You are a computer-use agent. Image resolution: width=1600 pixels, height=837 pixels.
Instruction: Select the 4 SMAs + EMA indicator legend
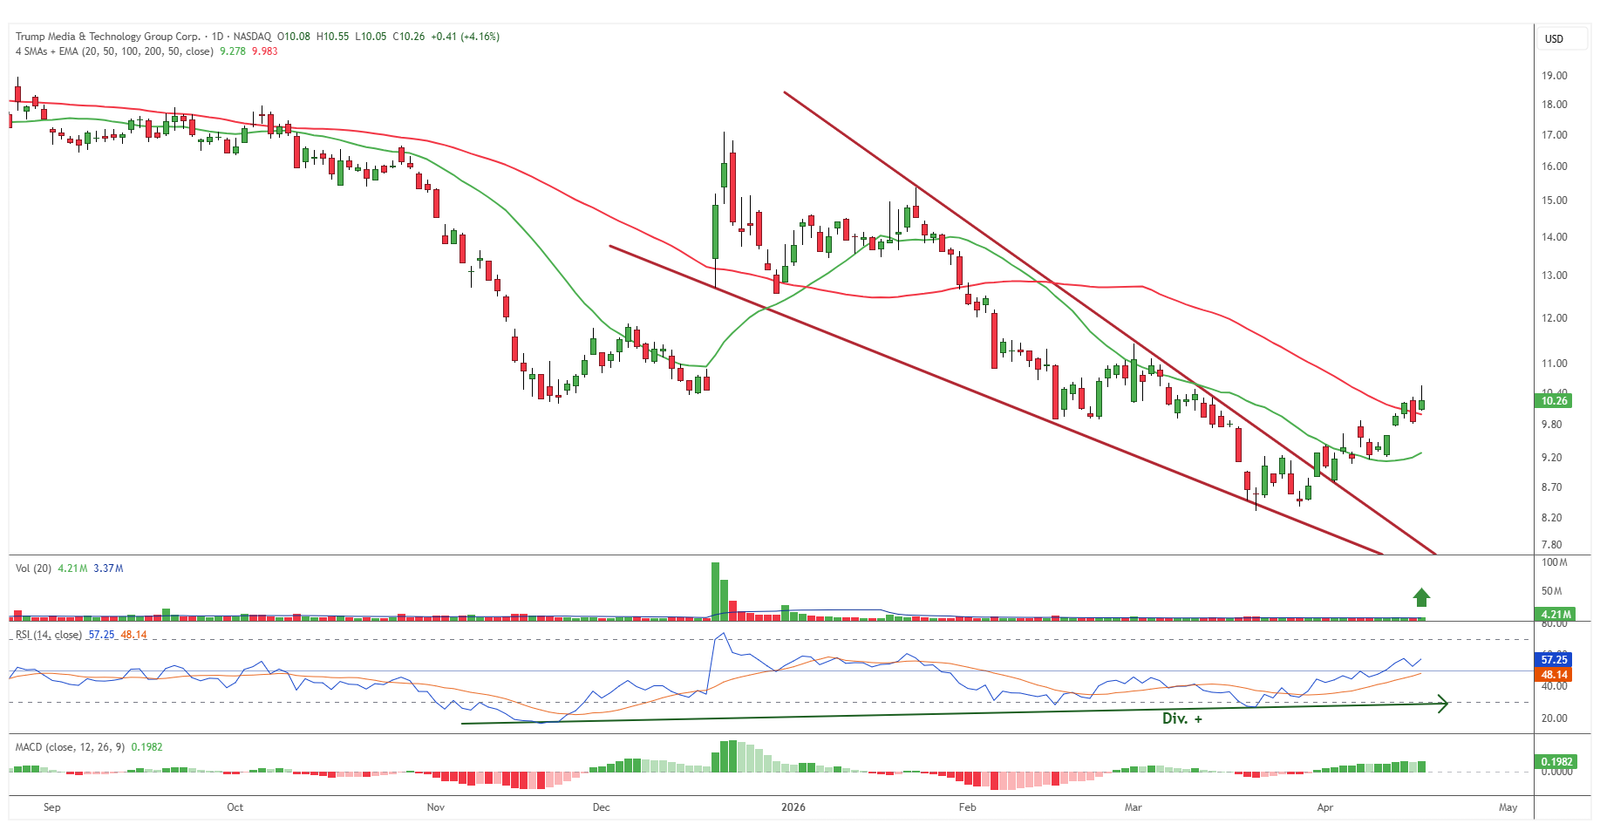pos(114,51)
